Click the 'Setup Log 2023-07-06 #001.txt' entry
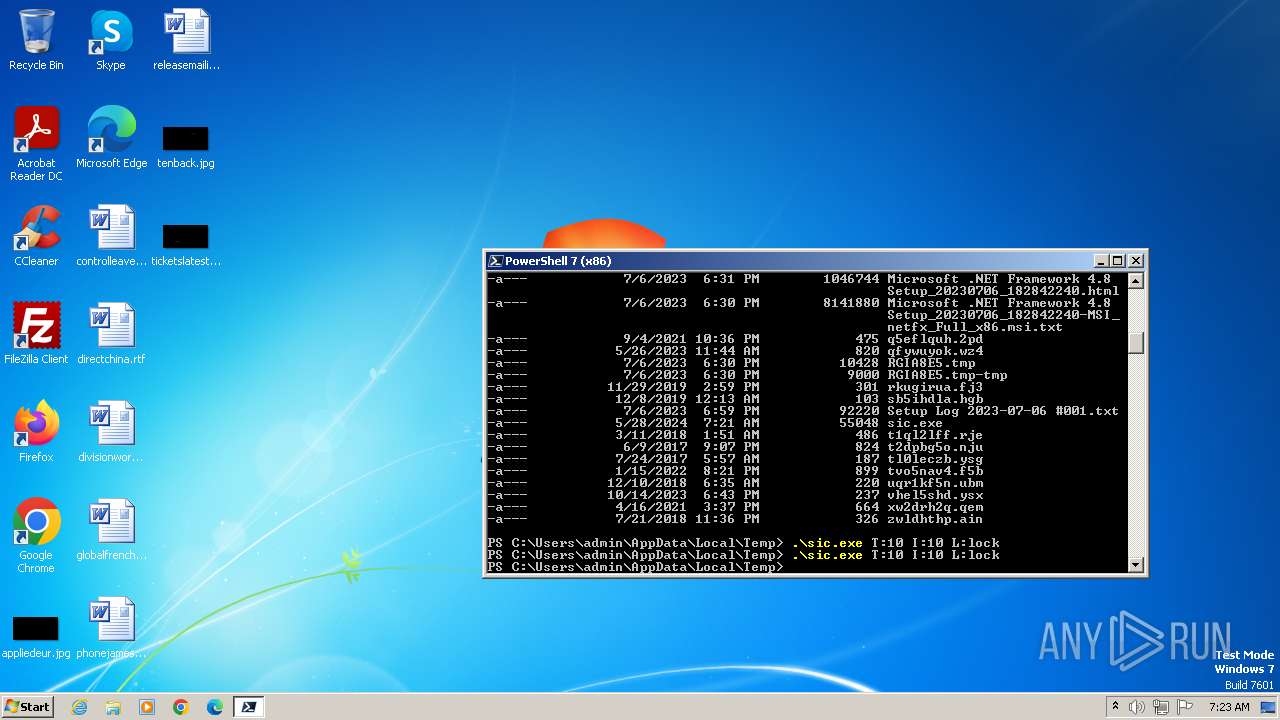Image resolution: width=1280 pixels, height=720 pixels. pos(1003,411)
